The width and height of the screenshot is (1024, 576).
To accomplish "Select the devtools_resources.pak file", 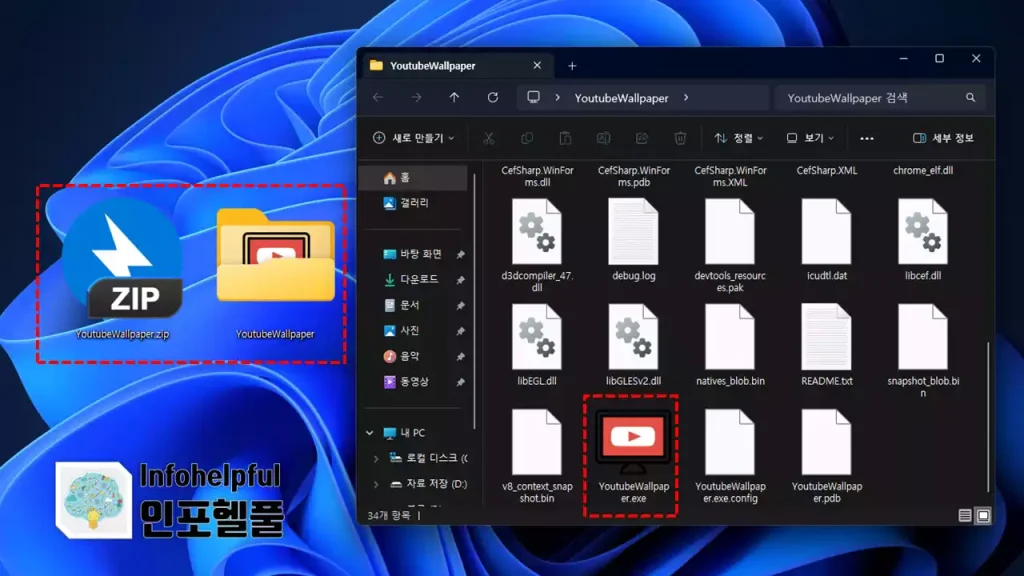I will coord(730,245).
